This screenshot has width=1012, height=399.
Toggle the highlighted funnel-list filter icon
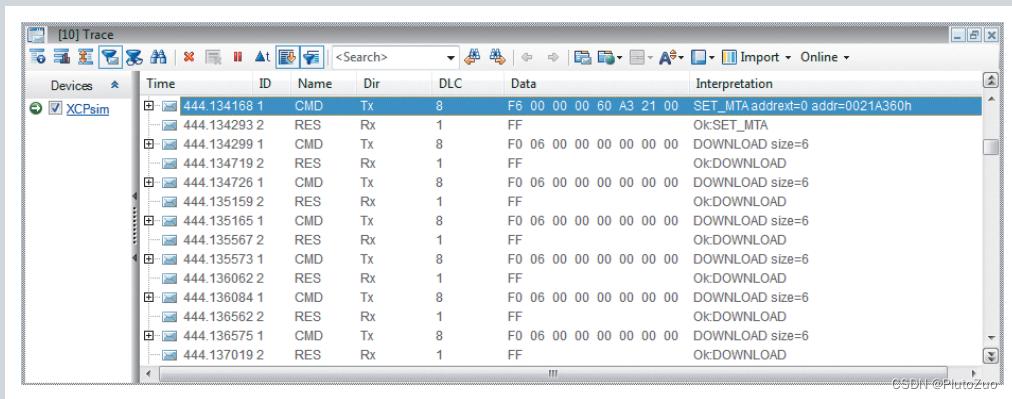(x=312, y=57)
